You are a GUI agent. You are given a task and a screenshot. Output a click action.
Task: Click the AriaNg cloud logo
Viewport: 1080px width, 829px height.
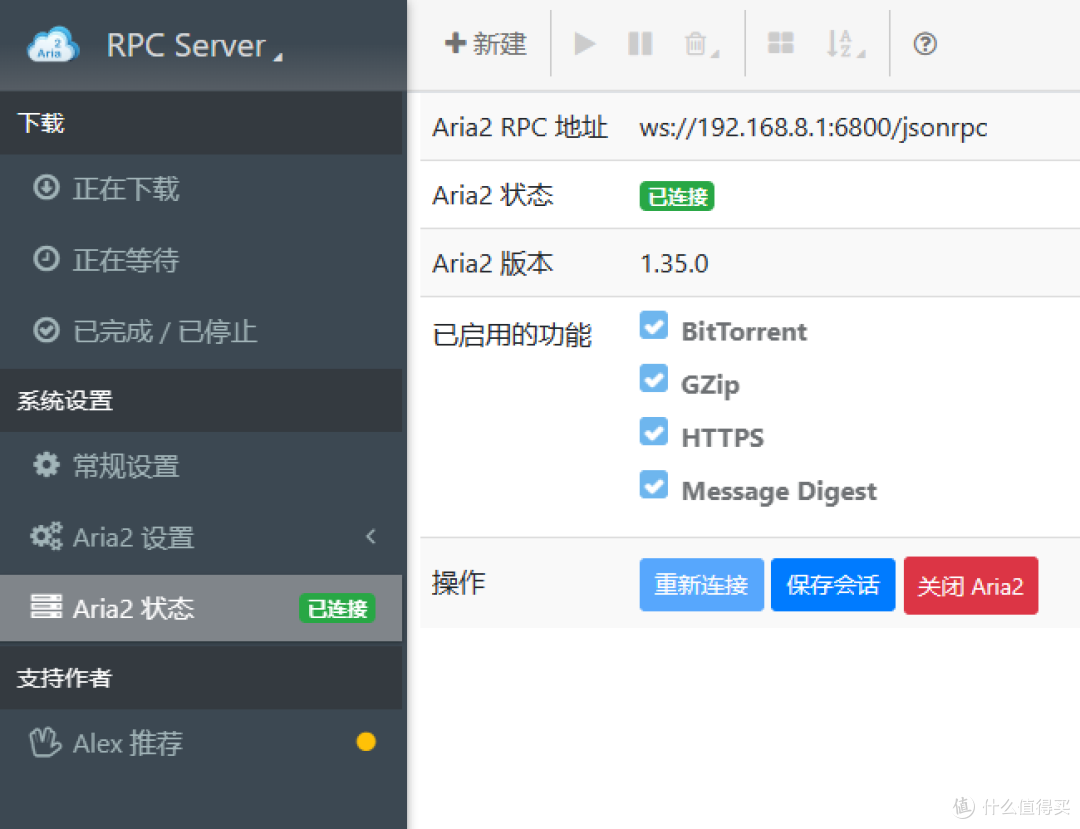click(x=53, y=45)
